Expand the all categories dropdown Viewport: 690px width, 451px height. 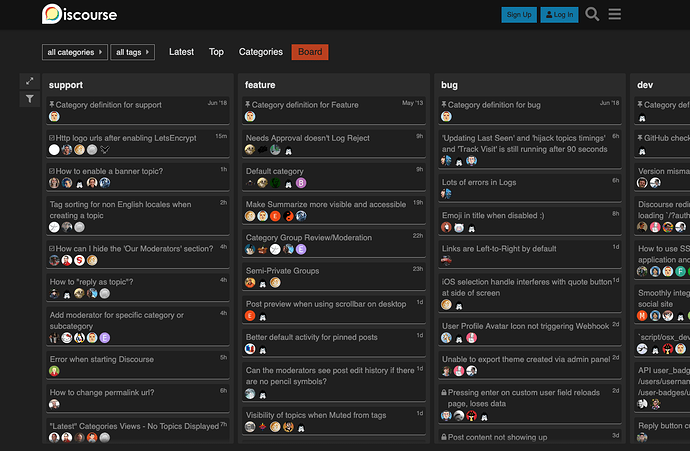(75, 52)
